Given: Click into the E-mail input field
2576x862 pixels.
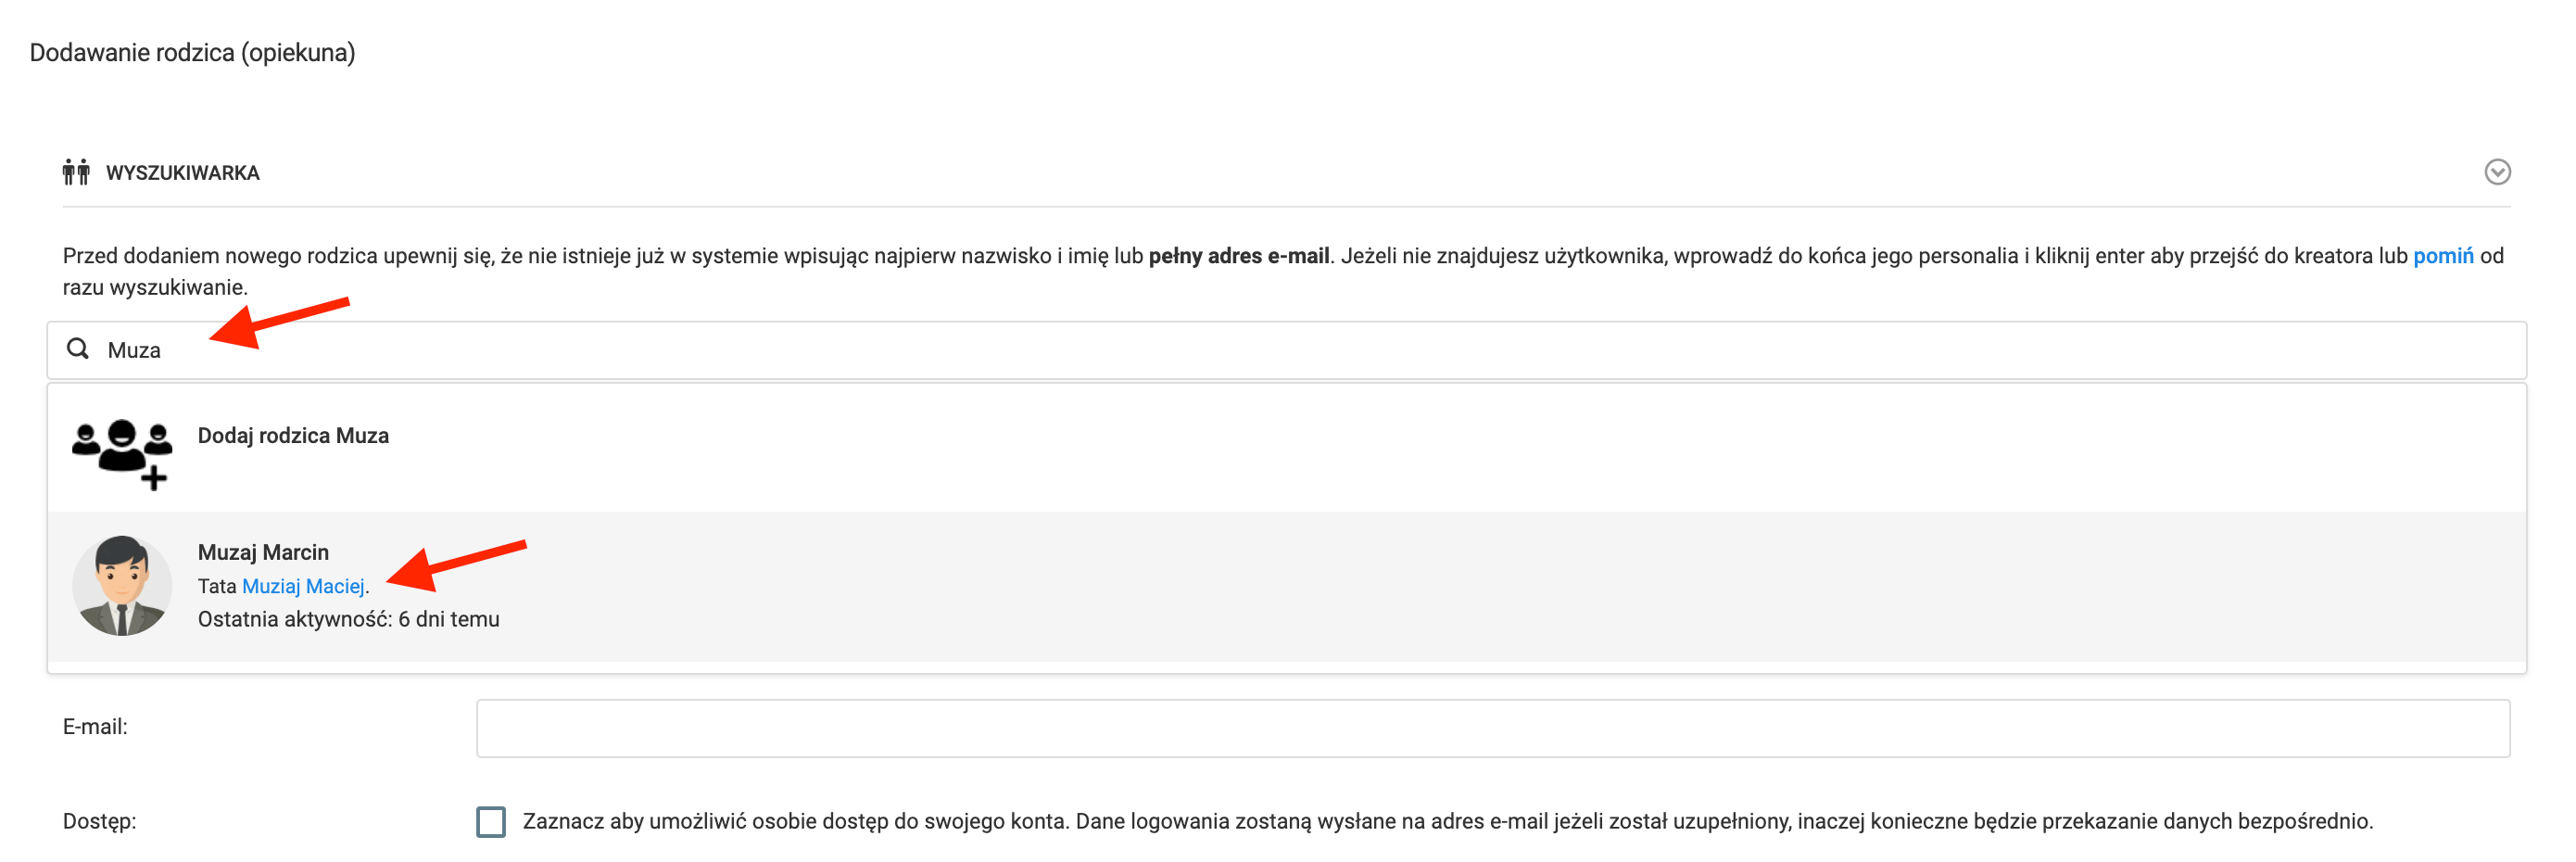Looking at the screenshot, I should pos(1492,728).
